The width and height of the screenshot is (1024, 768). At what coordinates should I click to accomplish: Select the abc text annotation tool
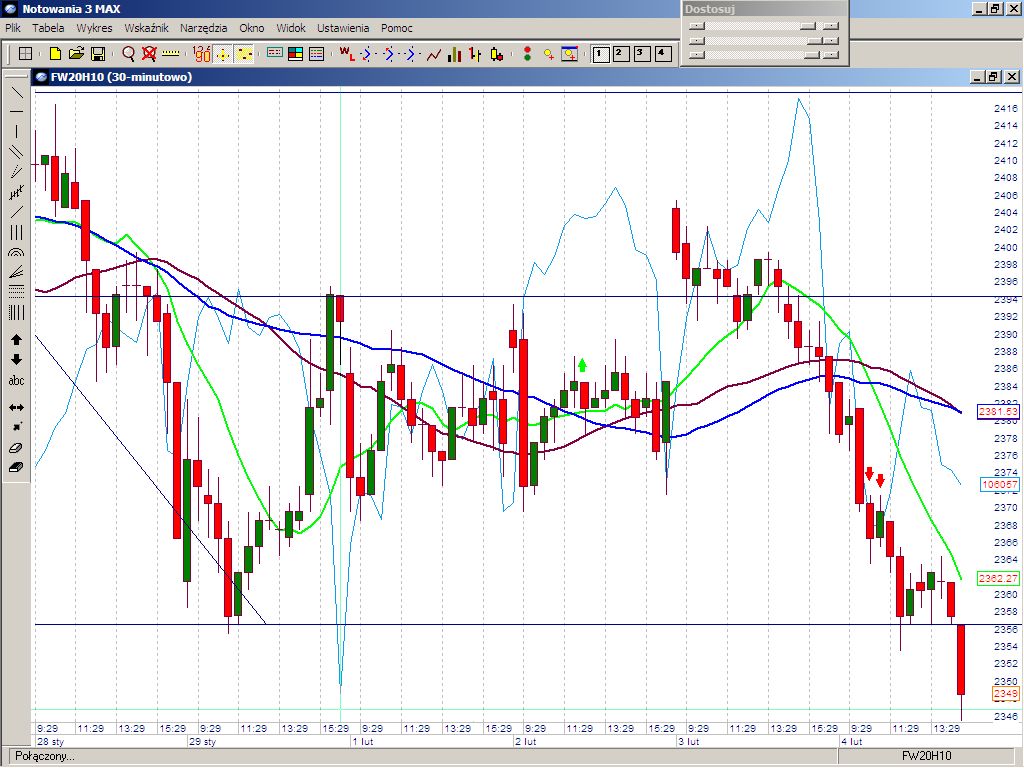click(16, 381)
